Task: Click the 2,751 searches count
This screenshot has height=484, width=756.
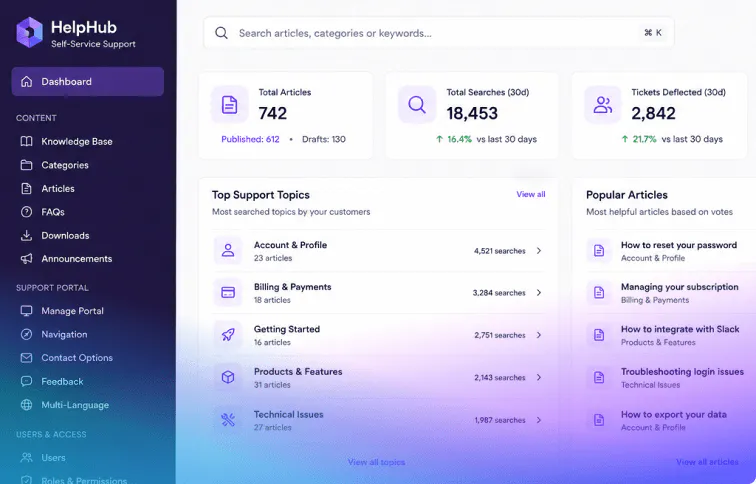Action: (500, 335)
